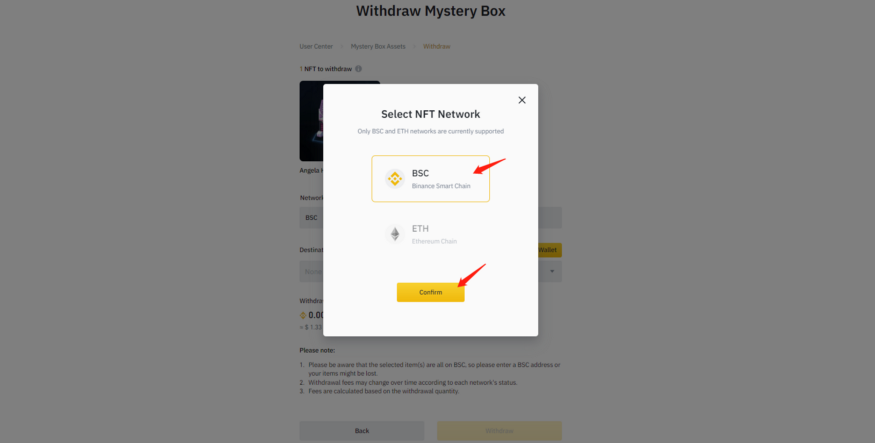
Task: Click the Ethereum Chain subtitle text
Action: pos(434,242)
